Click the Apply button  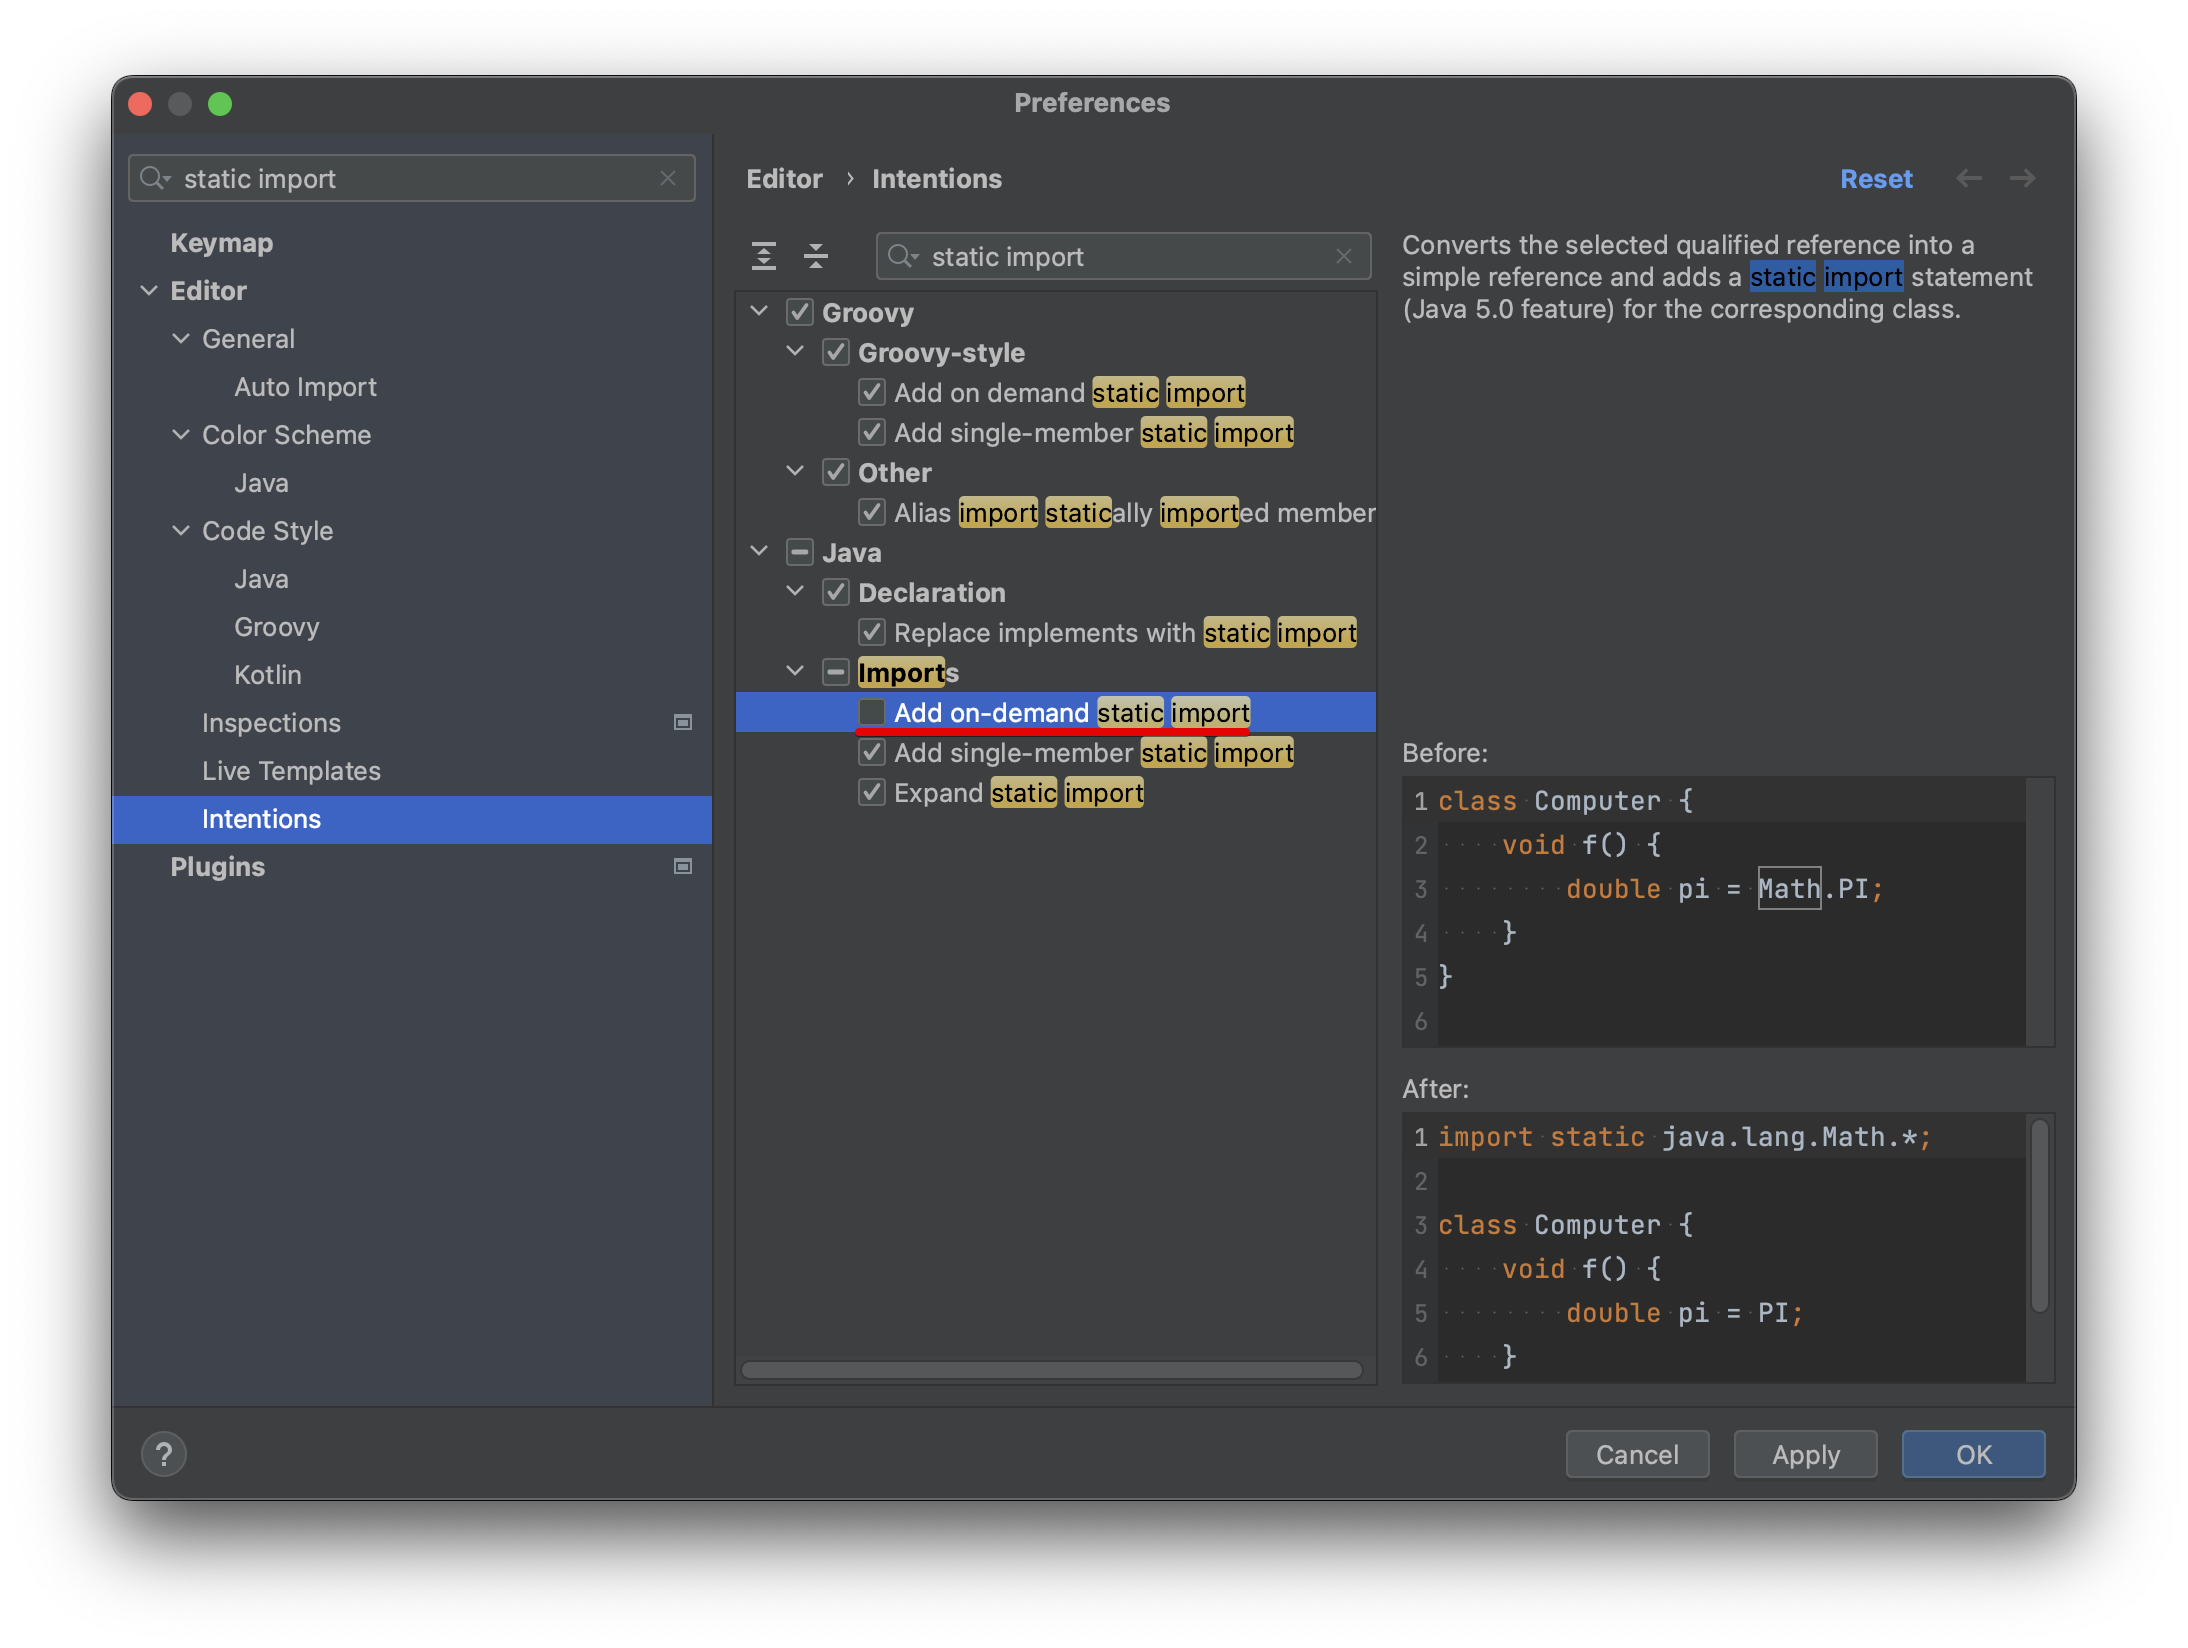[x=1805, y=1453]
